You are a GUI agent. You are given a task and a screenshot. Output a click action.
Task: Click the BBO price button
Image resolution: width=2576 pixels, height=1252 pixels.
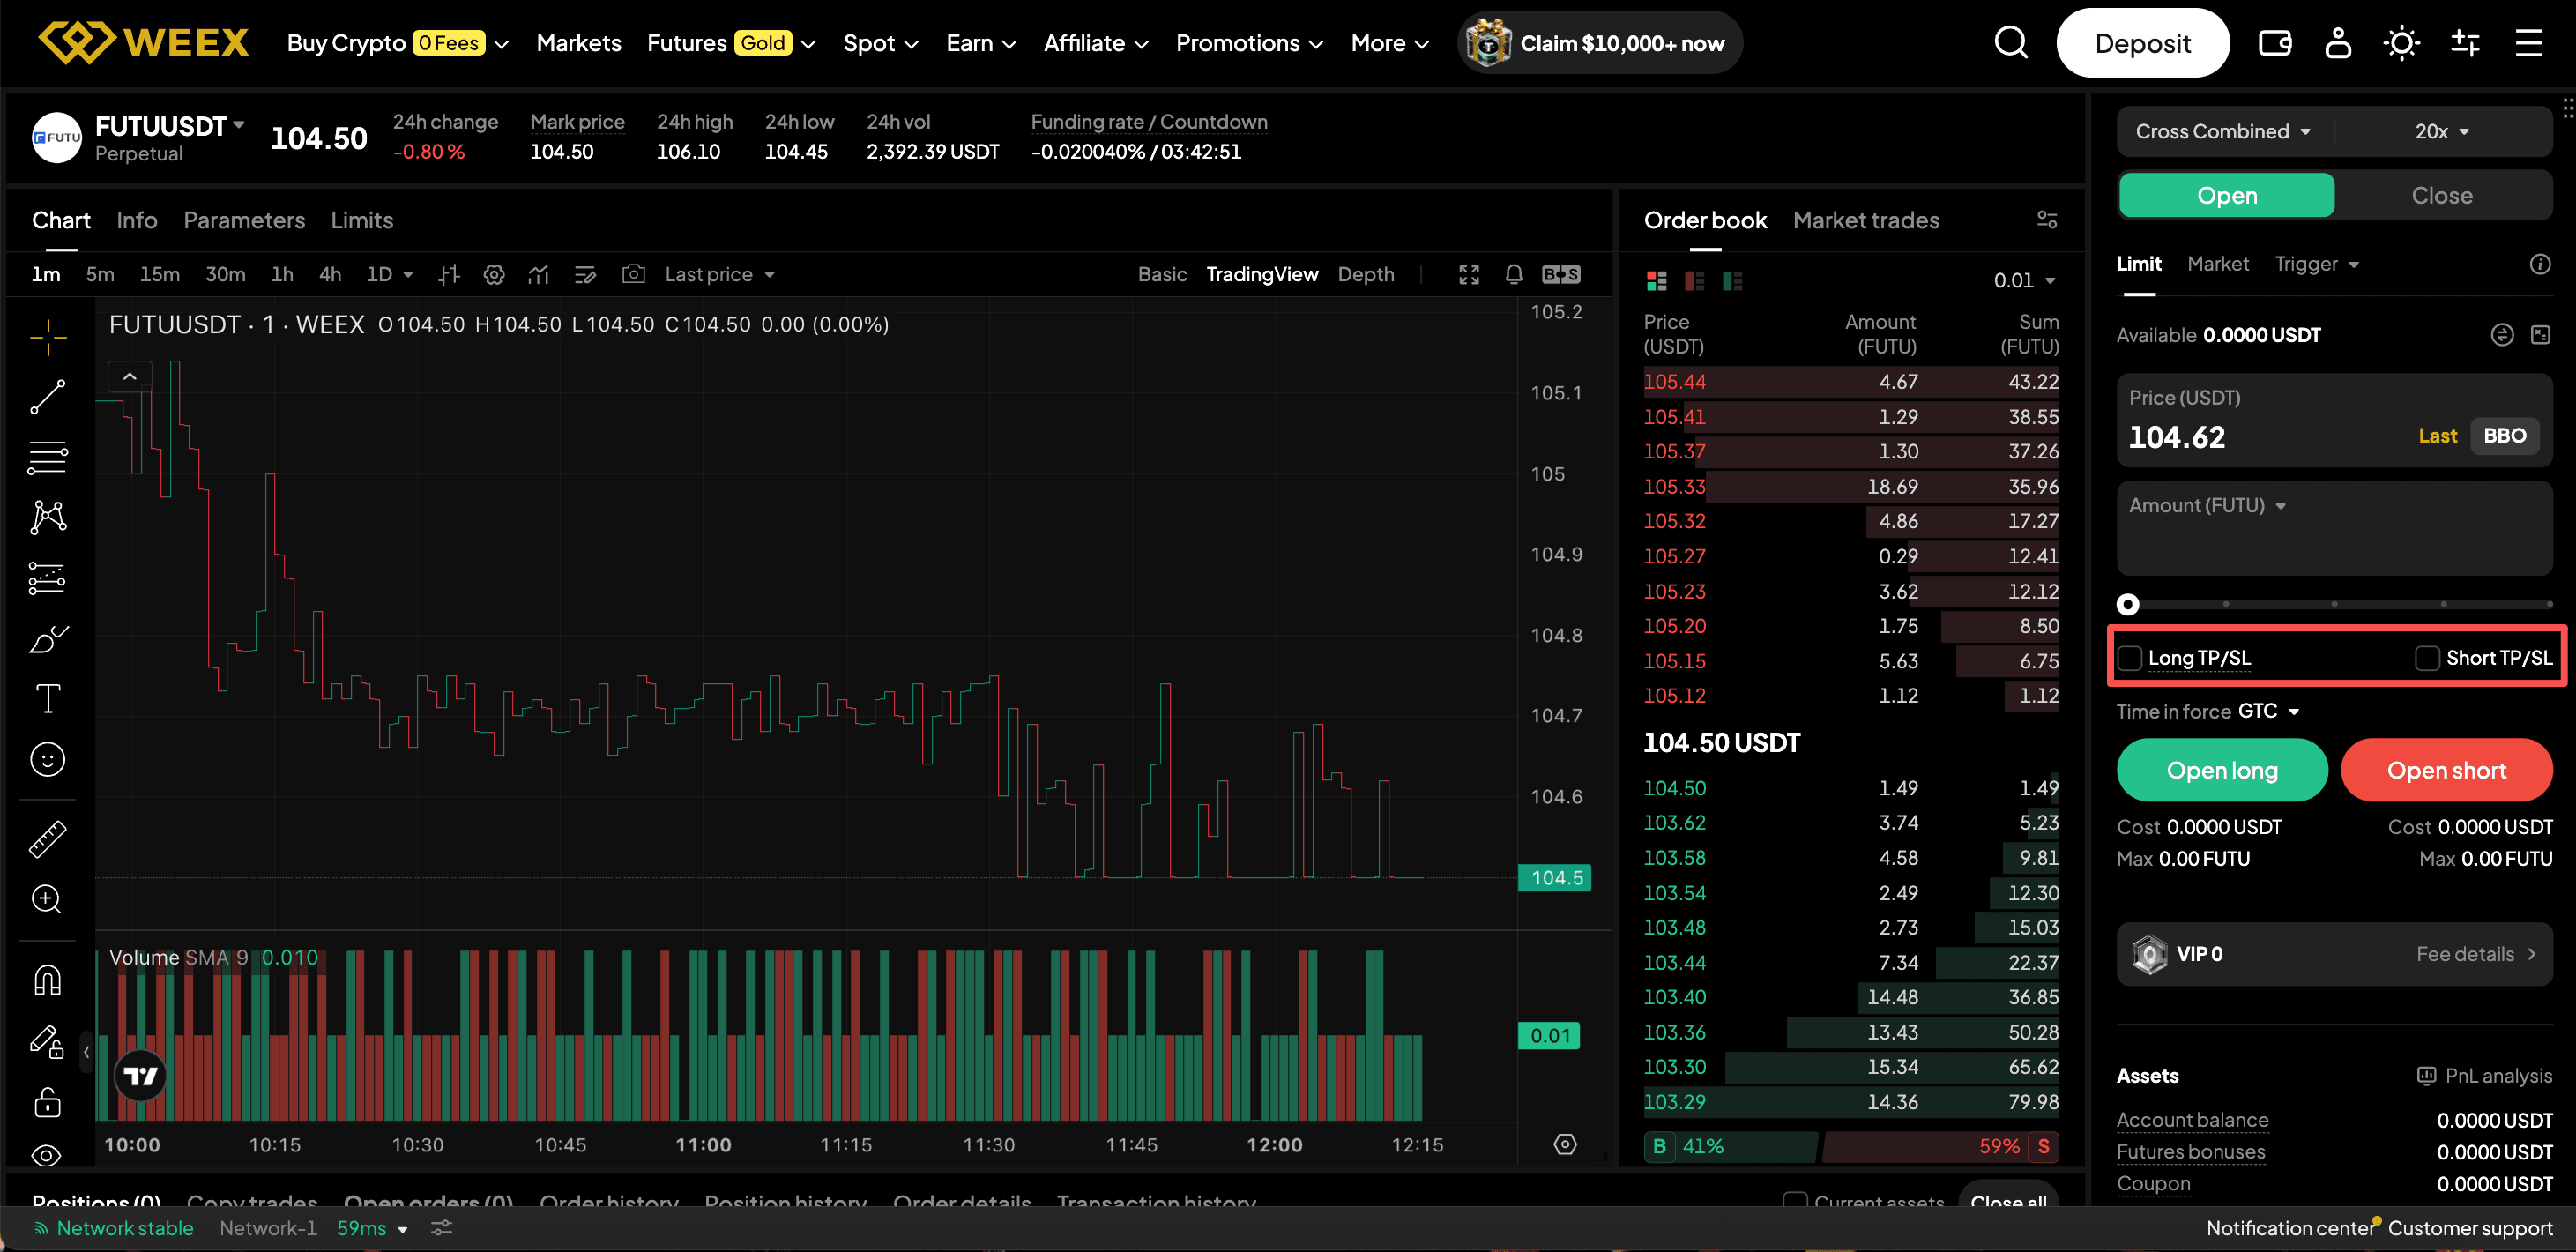[2503, 436]
